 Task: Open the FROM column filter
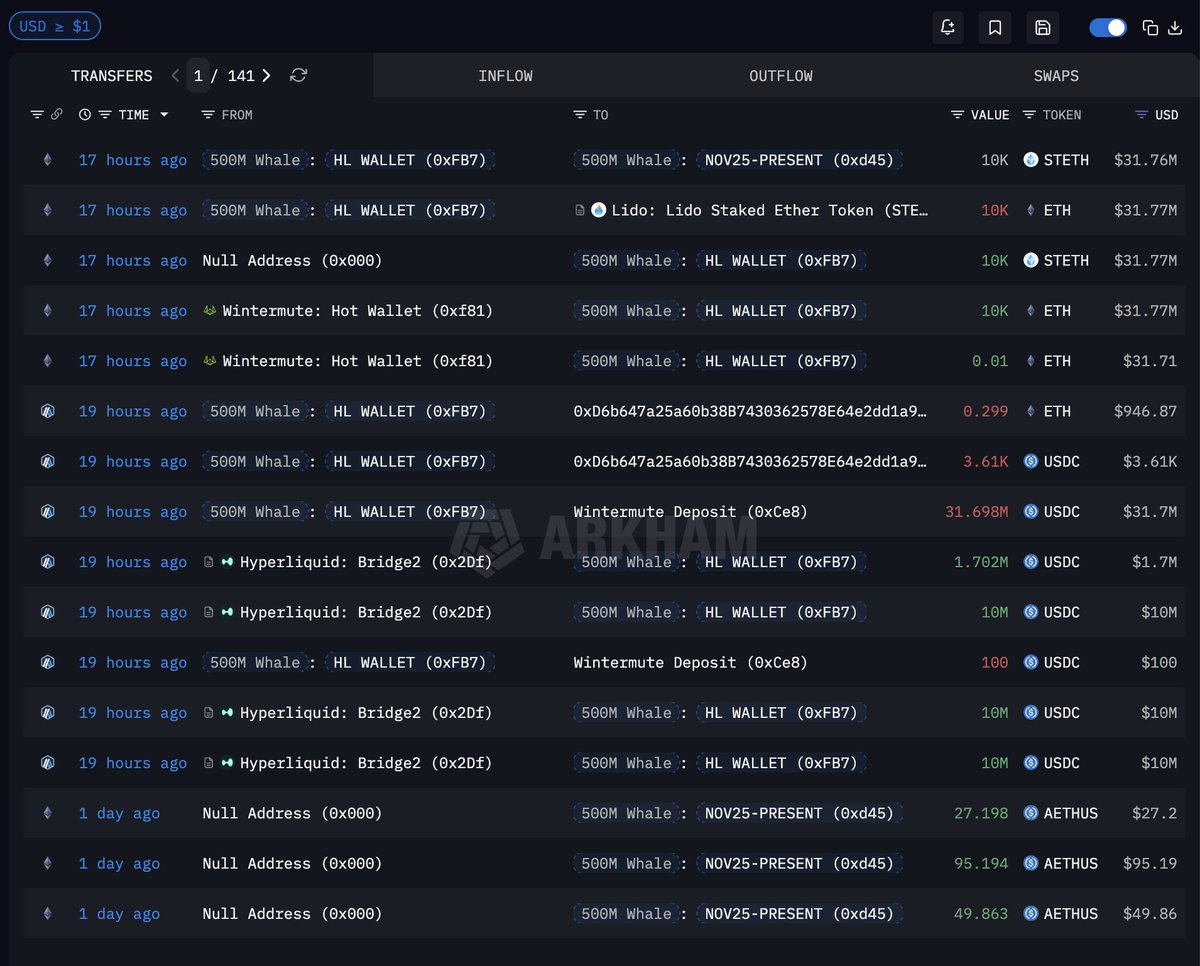[x=208, y=115]
